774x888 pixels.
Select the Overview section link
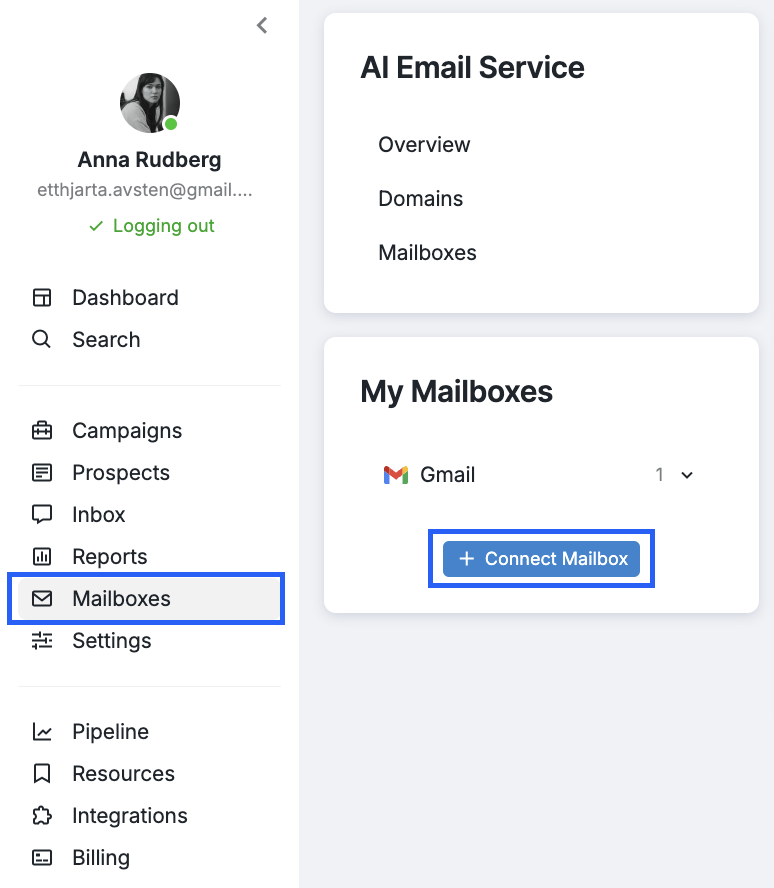424,144
